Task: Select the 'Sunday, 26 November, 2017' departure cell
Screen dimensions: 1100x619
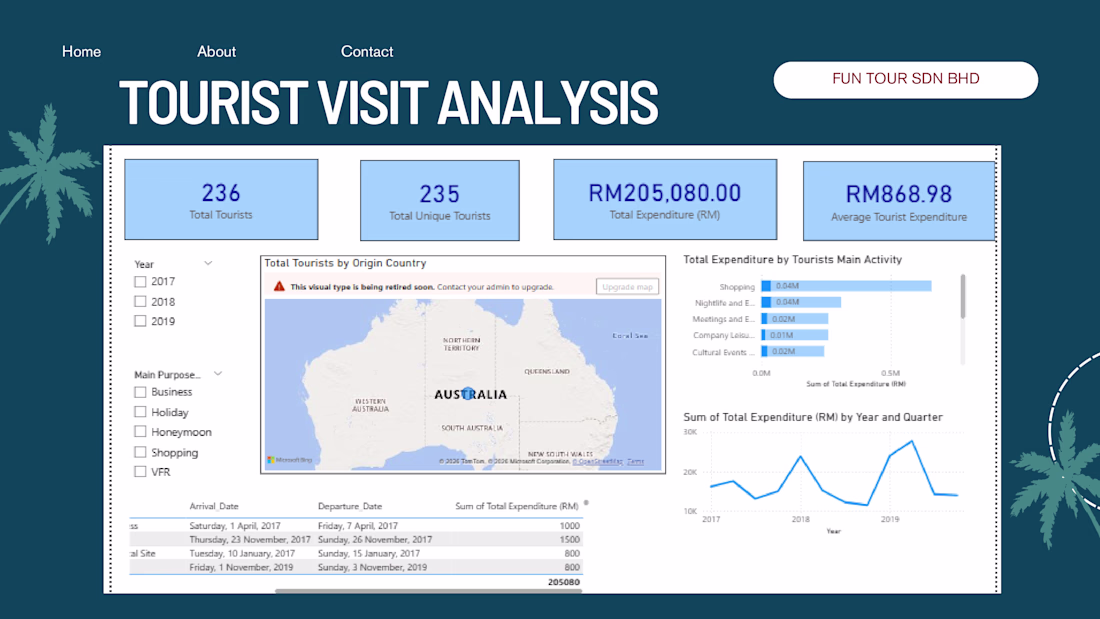Action: [x=375, y=540]
